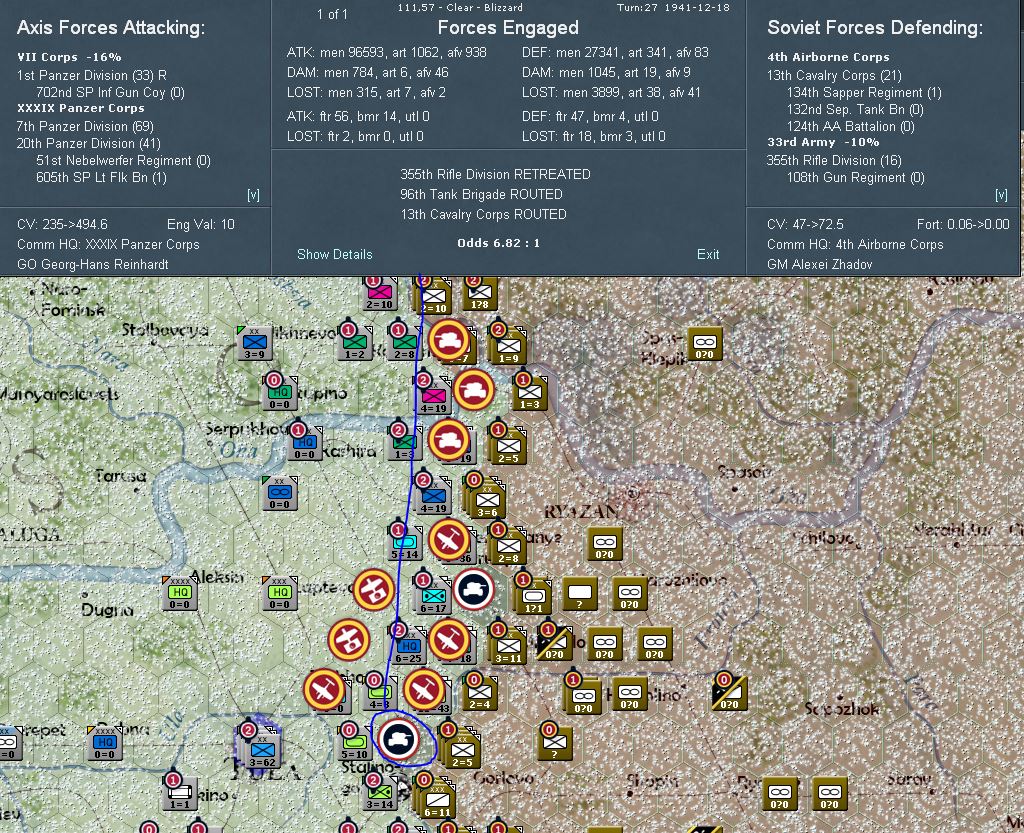1024x833 pixels.
Task: Select the blue-ring tank combat marker circled near Stalinogorsk
Action: [400, 738]
